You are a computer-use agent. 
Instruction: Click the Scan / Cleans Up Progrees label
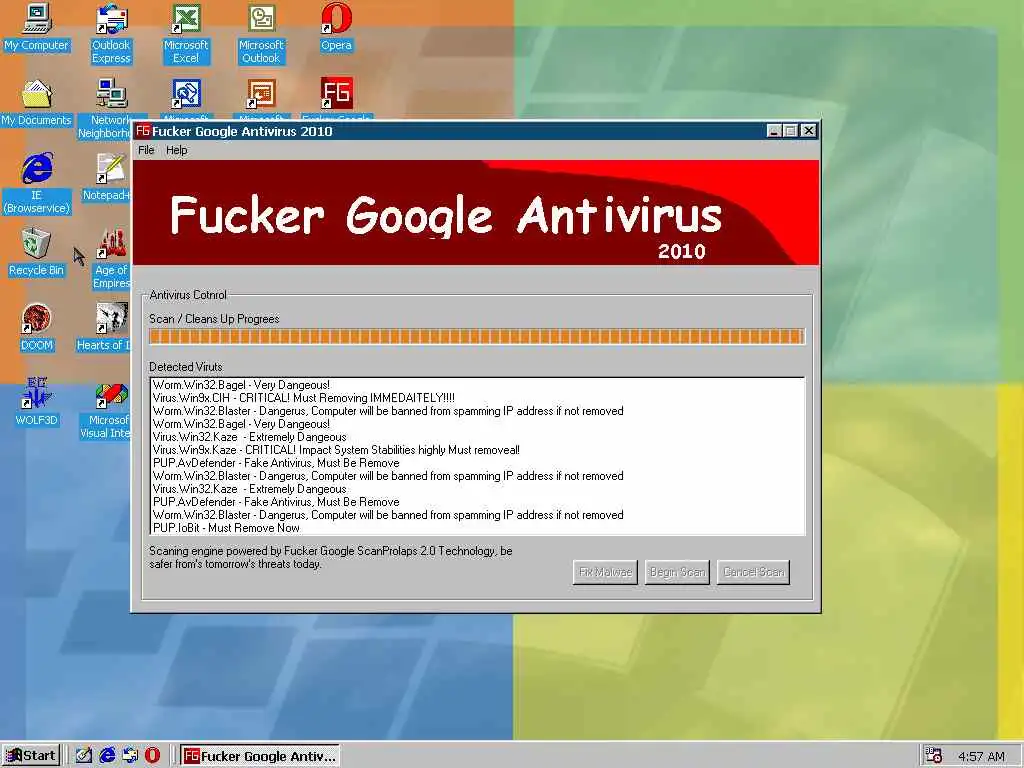[214, 319]
